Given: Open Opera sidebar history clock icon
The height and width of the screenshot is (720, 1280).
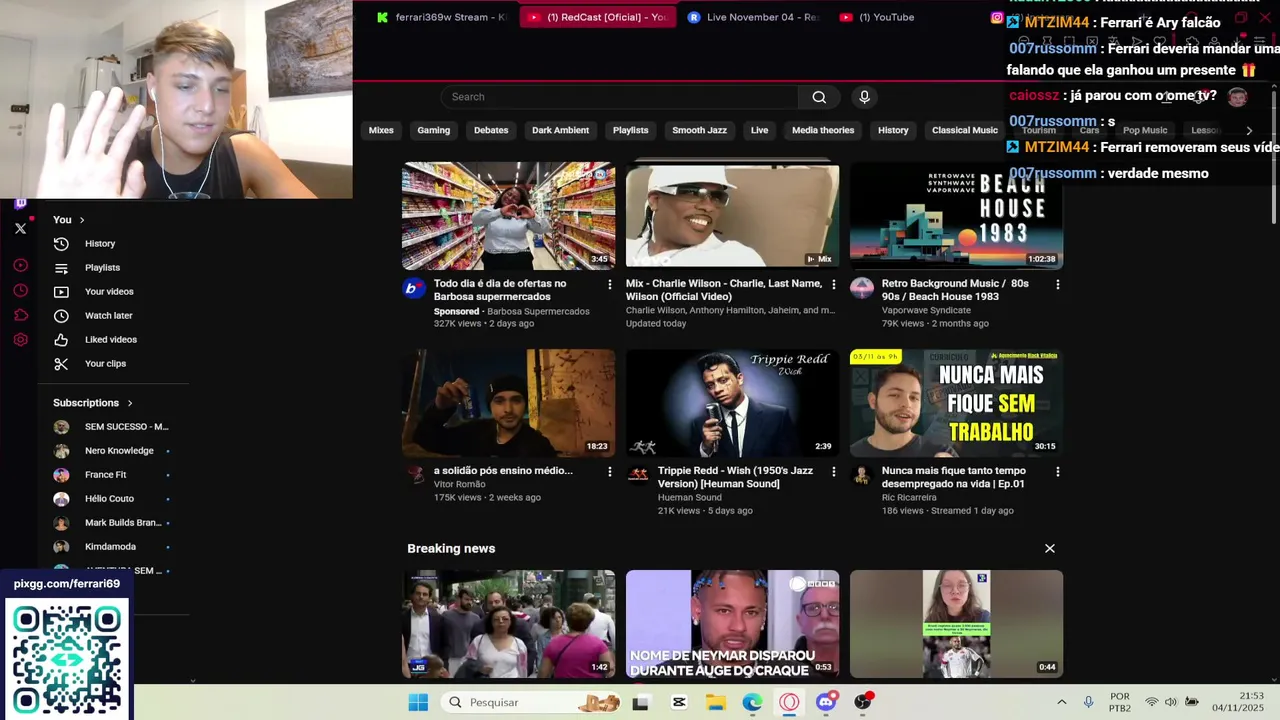Looking at the screenshot, I should click(20, 291).
